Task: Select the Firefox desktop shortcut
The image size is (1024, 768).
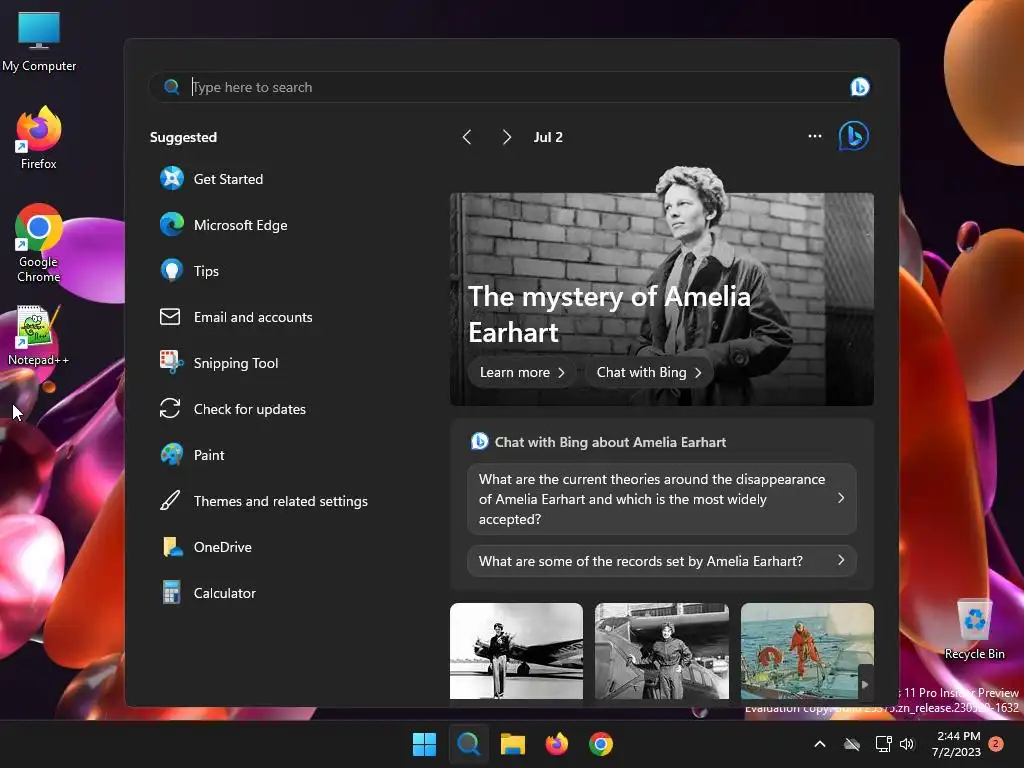Action: [x=39, y=138]
